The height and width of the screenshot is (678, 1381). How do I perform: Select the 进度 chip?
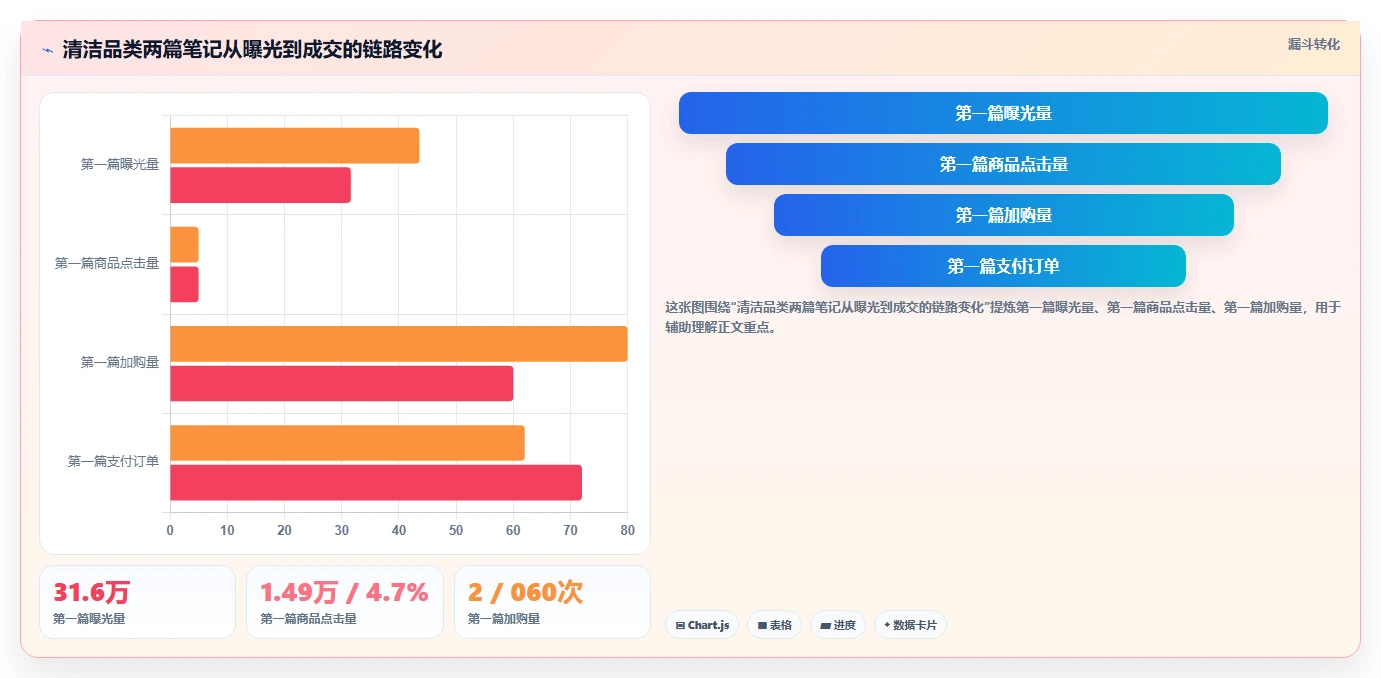tap(838, 625)
